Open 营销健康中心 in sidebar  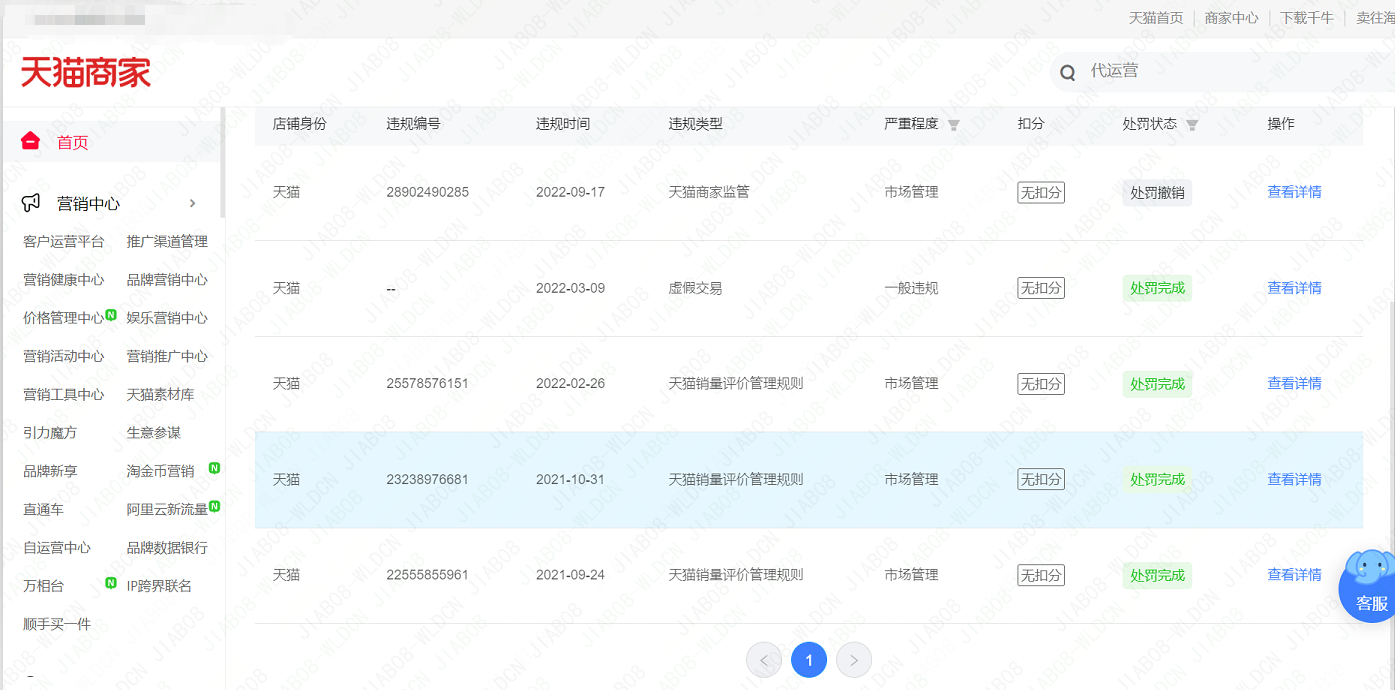tap(63, 280)
